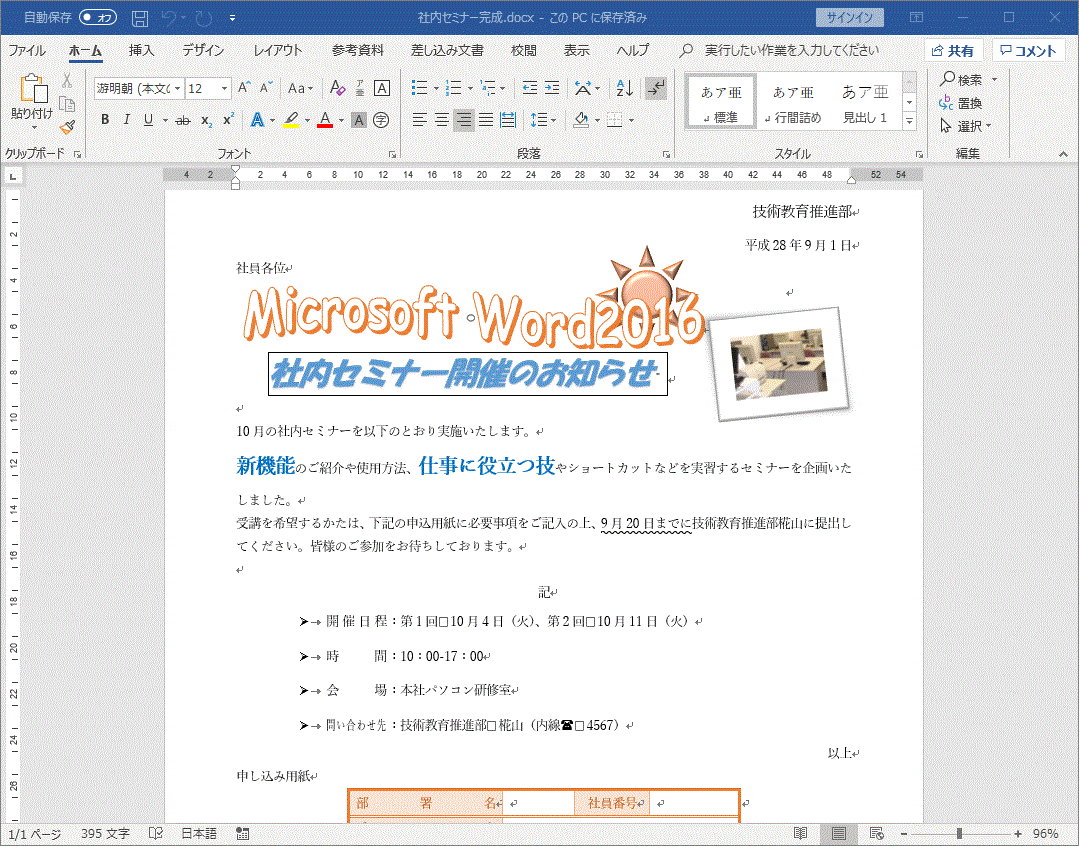Click the increase indent icon
1079x846 pixels.
pos(552,88)
